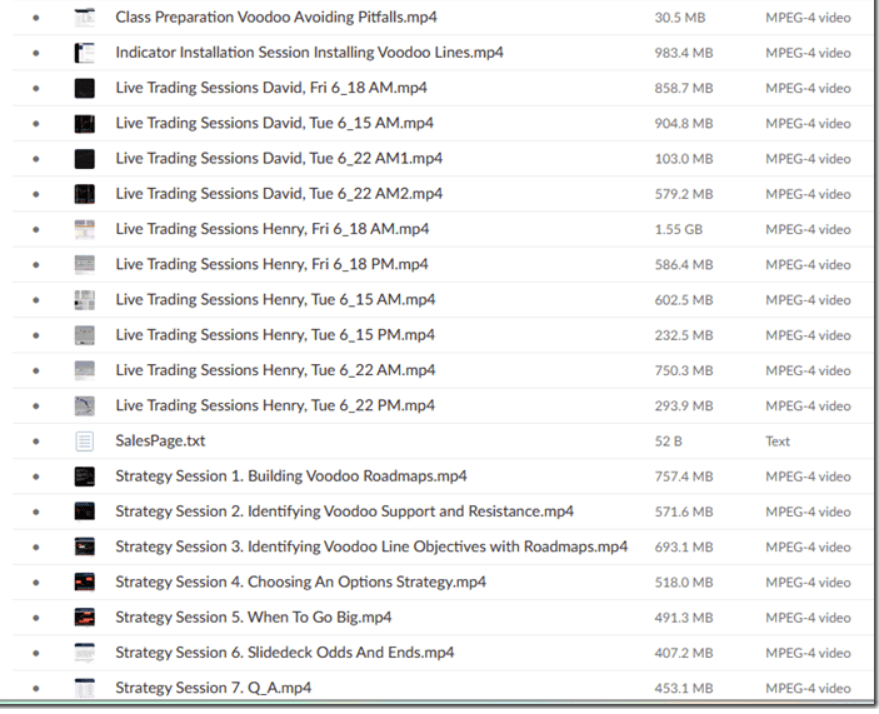The image size is (879, 714).
Task: Select the Live Trading Sessions Henry Fri 6_18 AM thumbnail
Action: 84,228
